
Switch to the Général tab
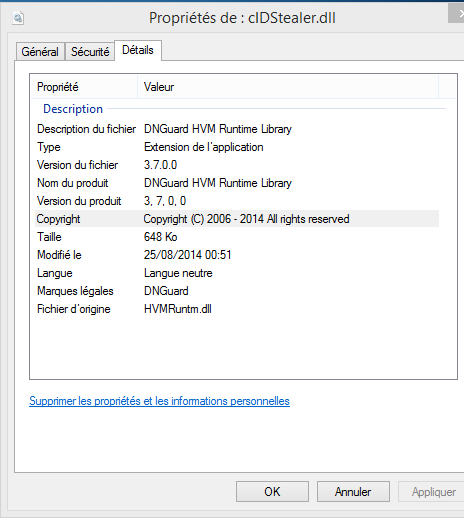click(40, 52)
